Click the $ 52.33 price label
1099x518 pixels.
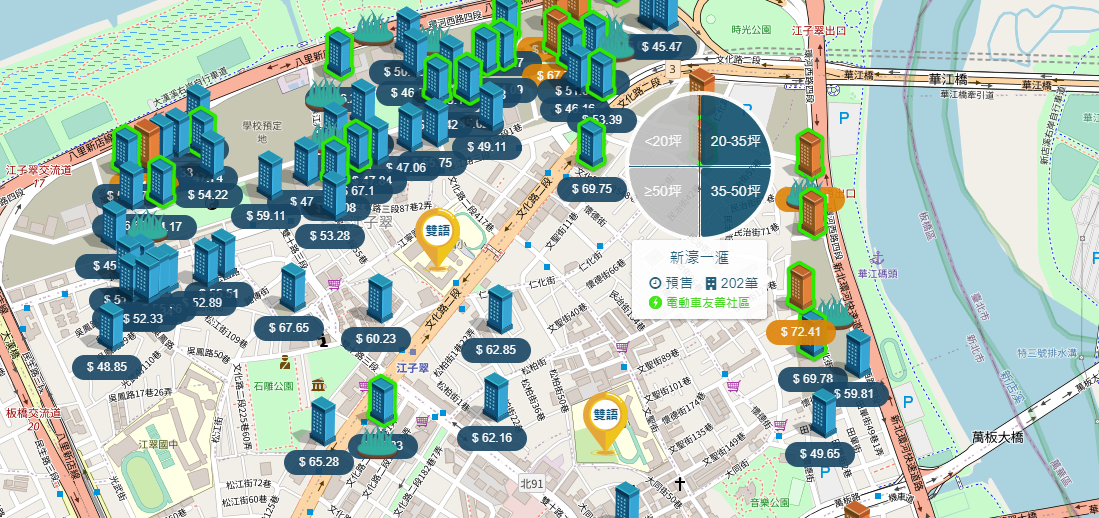[x=143, y=318]
